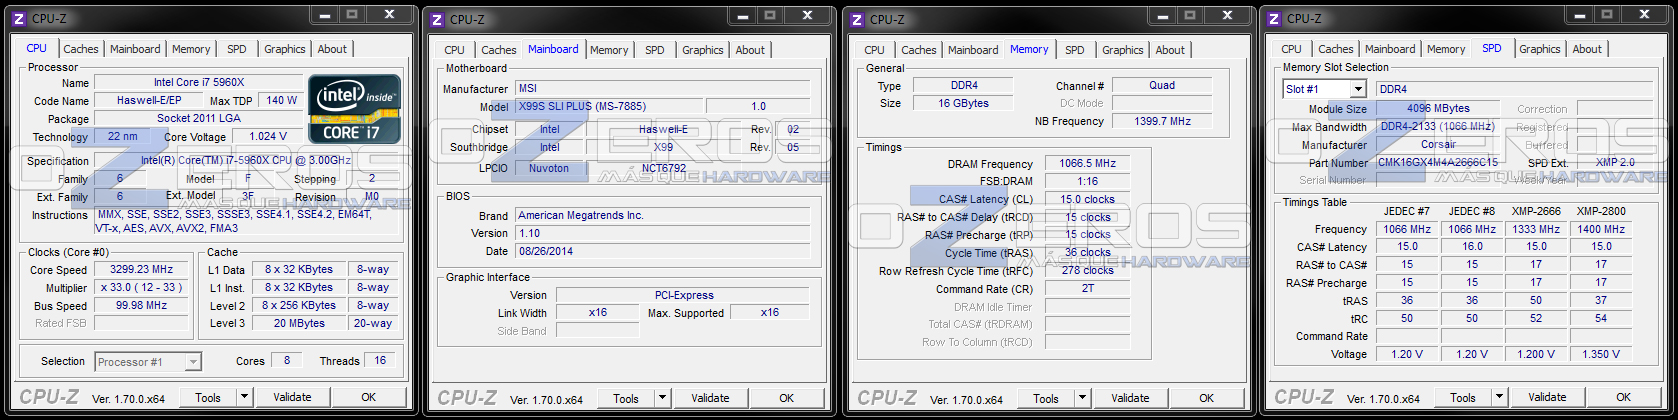Close the CPU-Z window showing the SPD tab
The image size is (1678, 420).
1643,14
